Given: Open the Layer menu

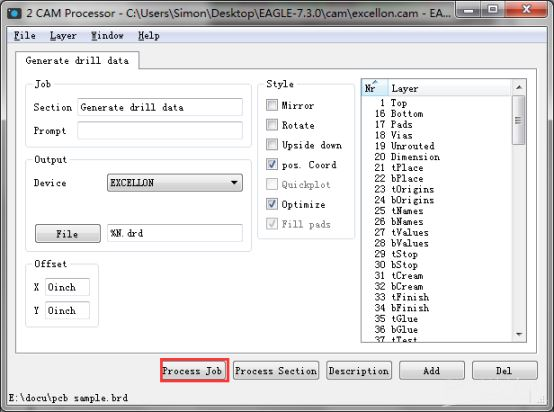Looking at the screenshot, I should [63, 36].
